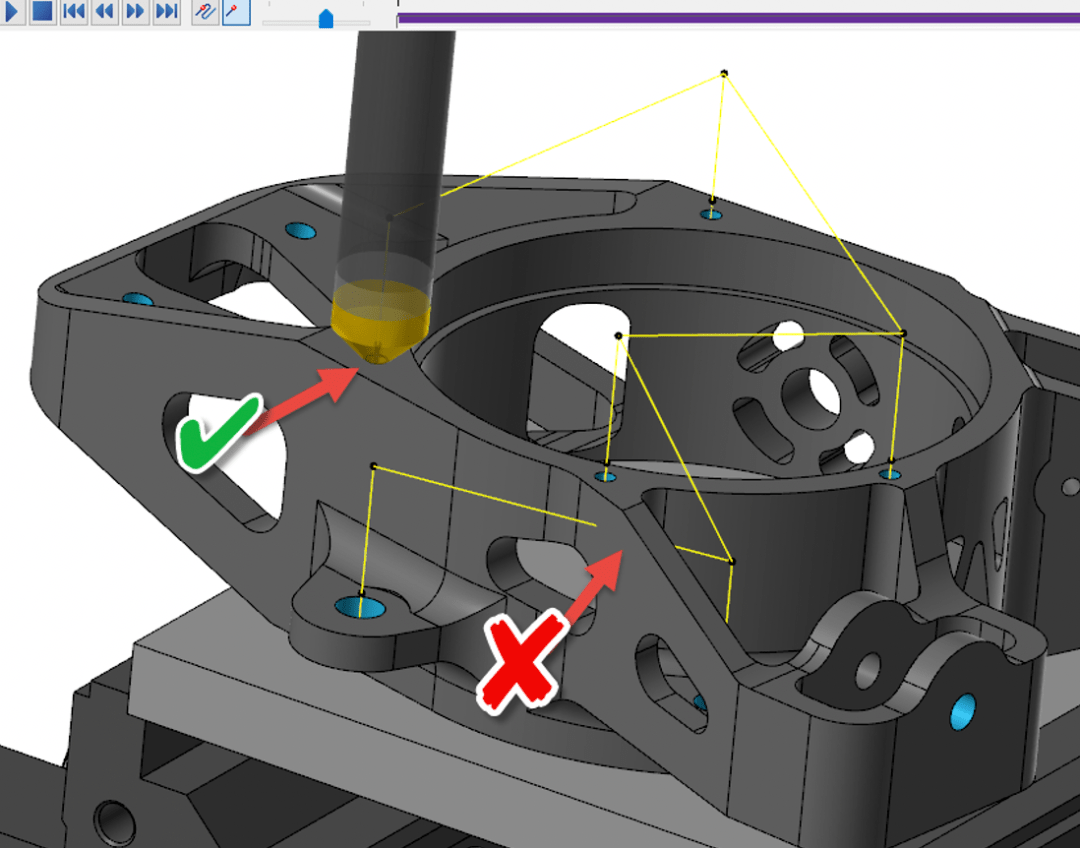Viewport: 1080px width, 848px height.
Task: Jump to the start of the simulation
Action: click(73, 12)
